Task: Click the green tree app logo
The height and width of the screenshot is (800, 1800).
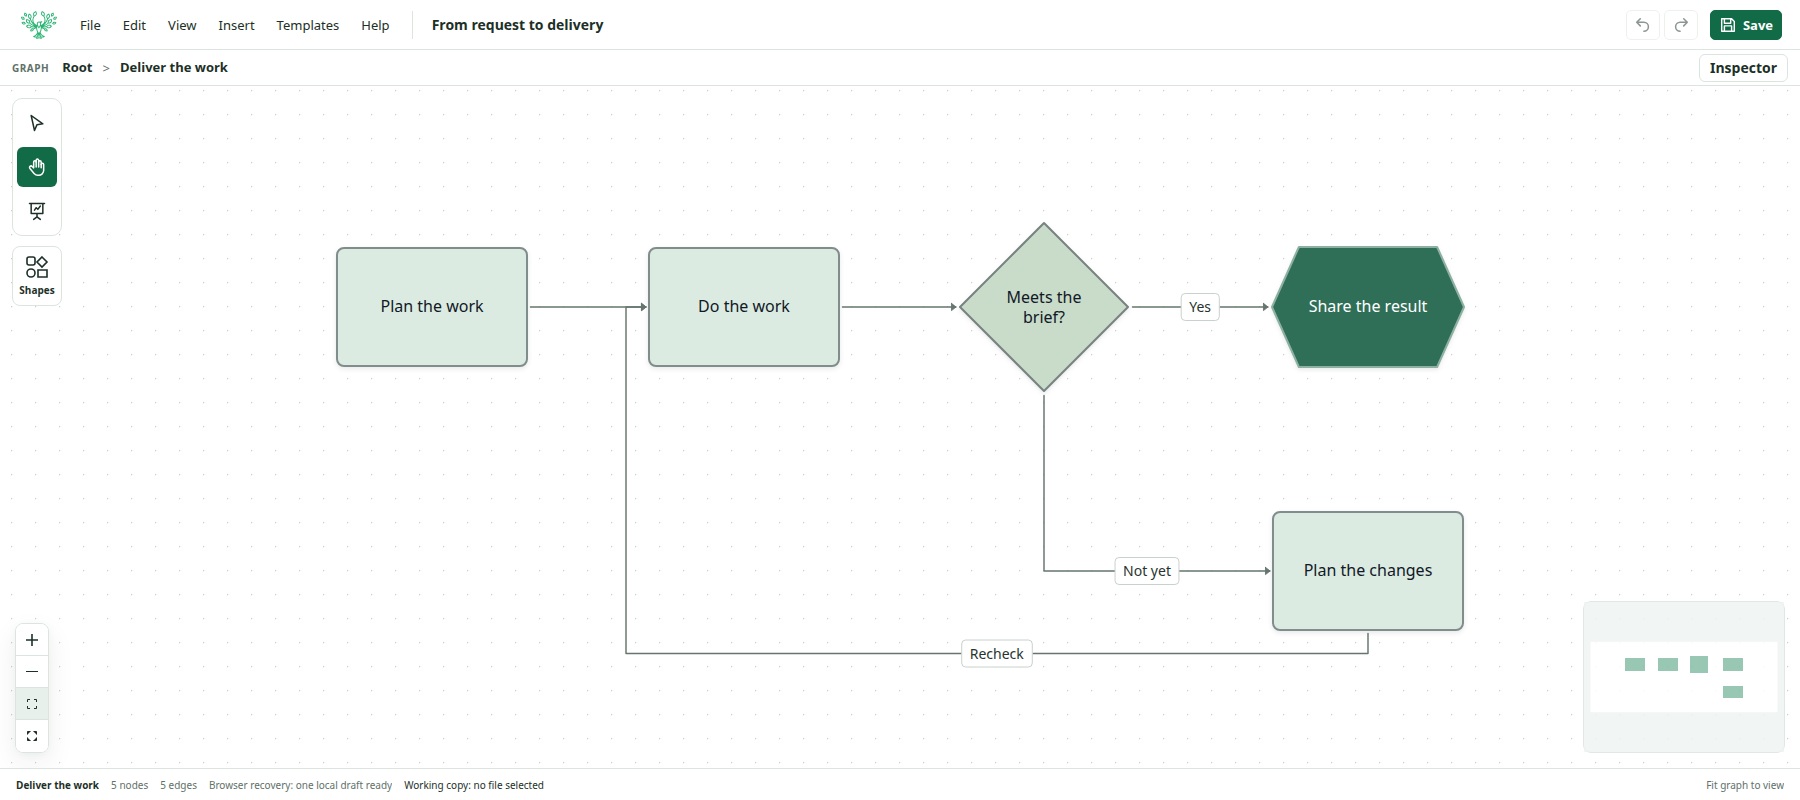Action: 38,25
